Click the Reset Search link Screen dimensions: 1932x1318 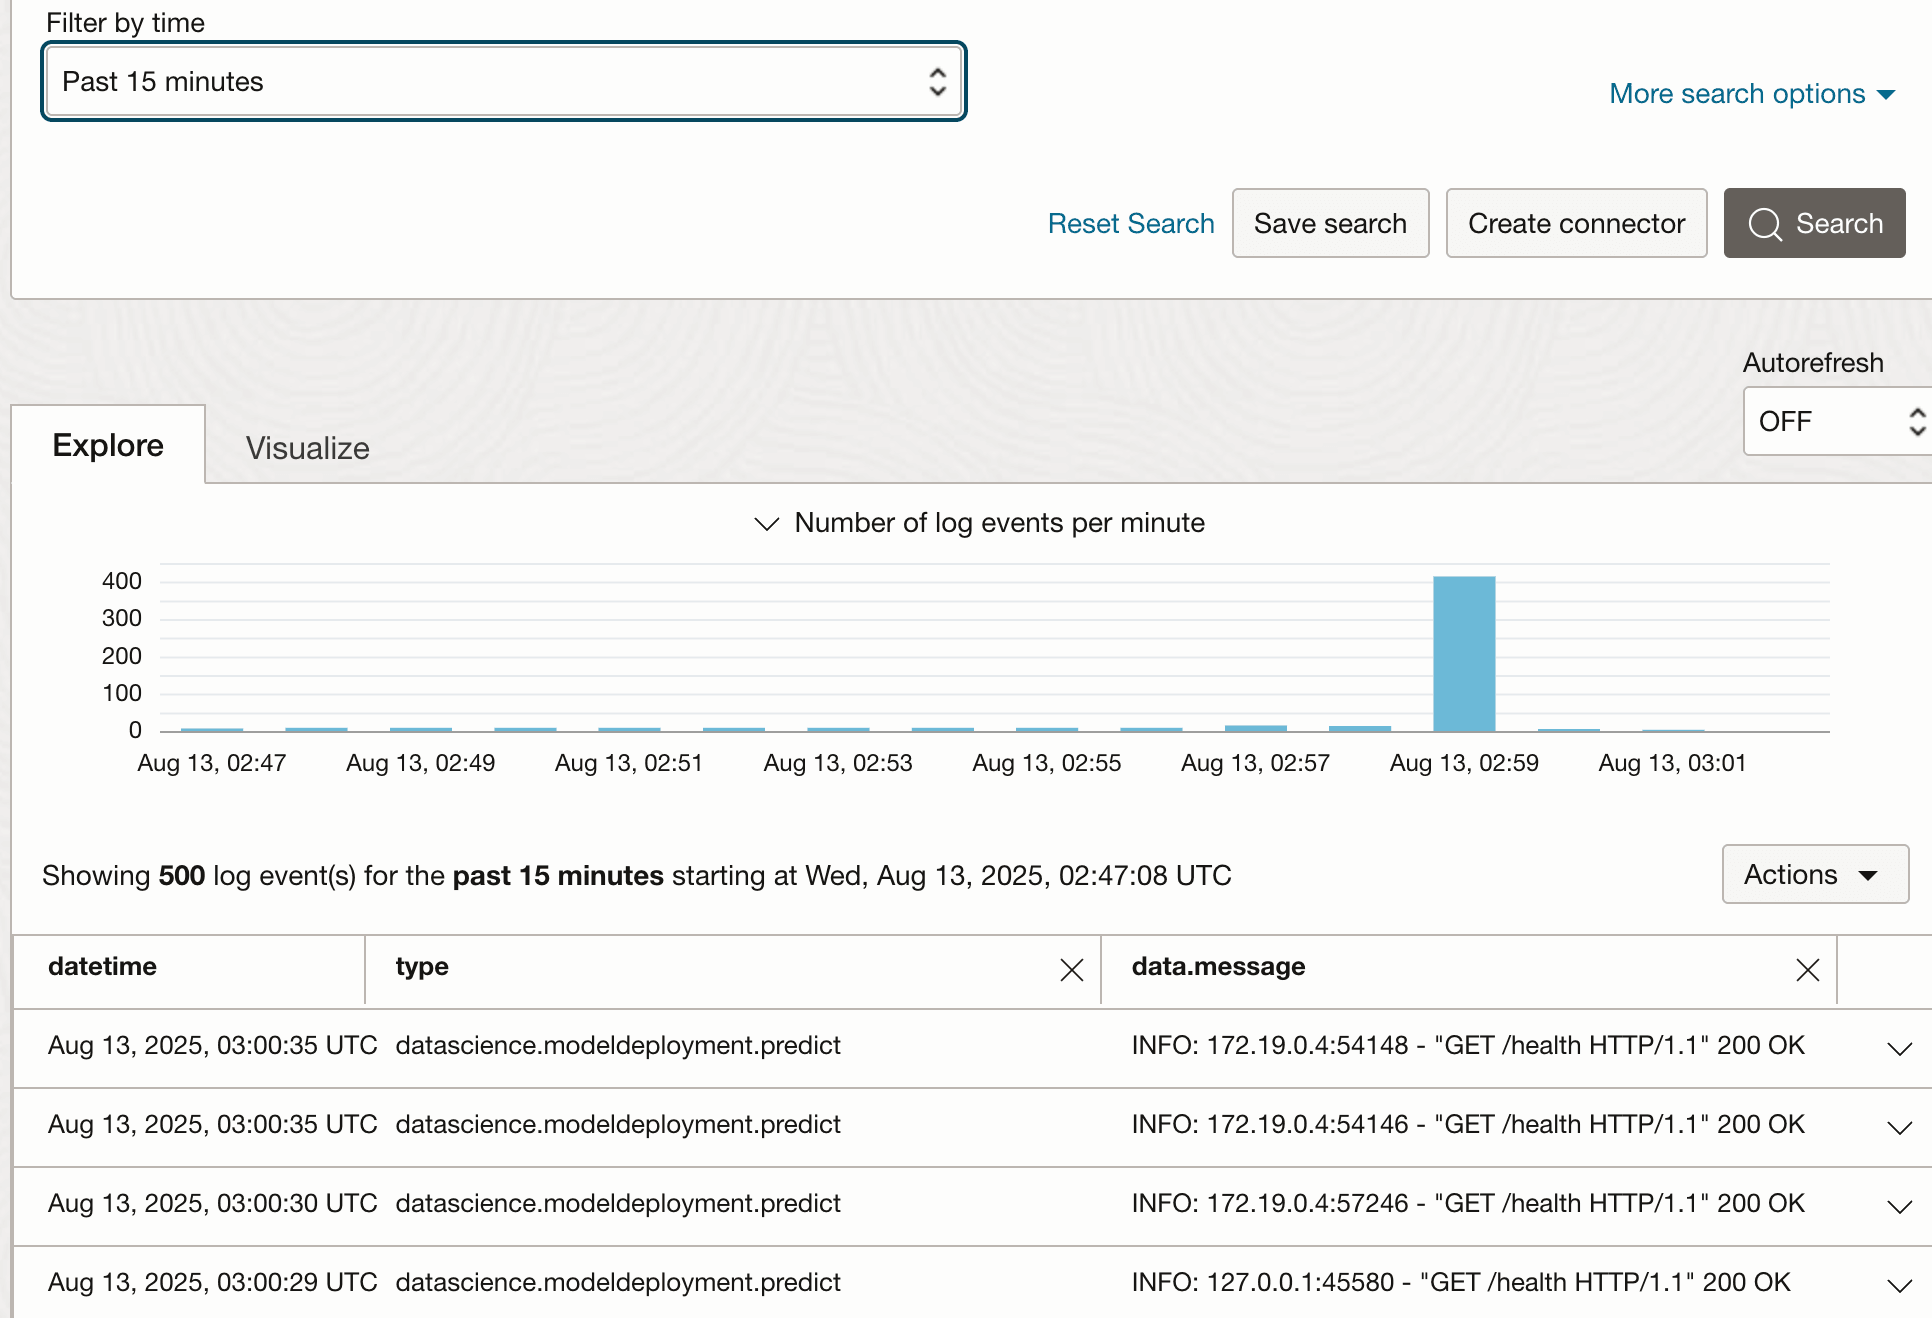(x=1130, y=223)
